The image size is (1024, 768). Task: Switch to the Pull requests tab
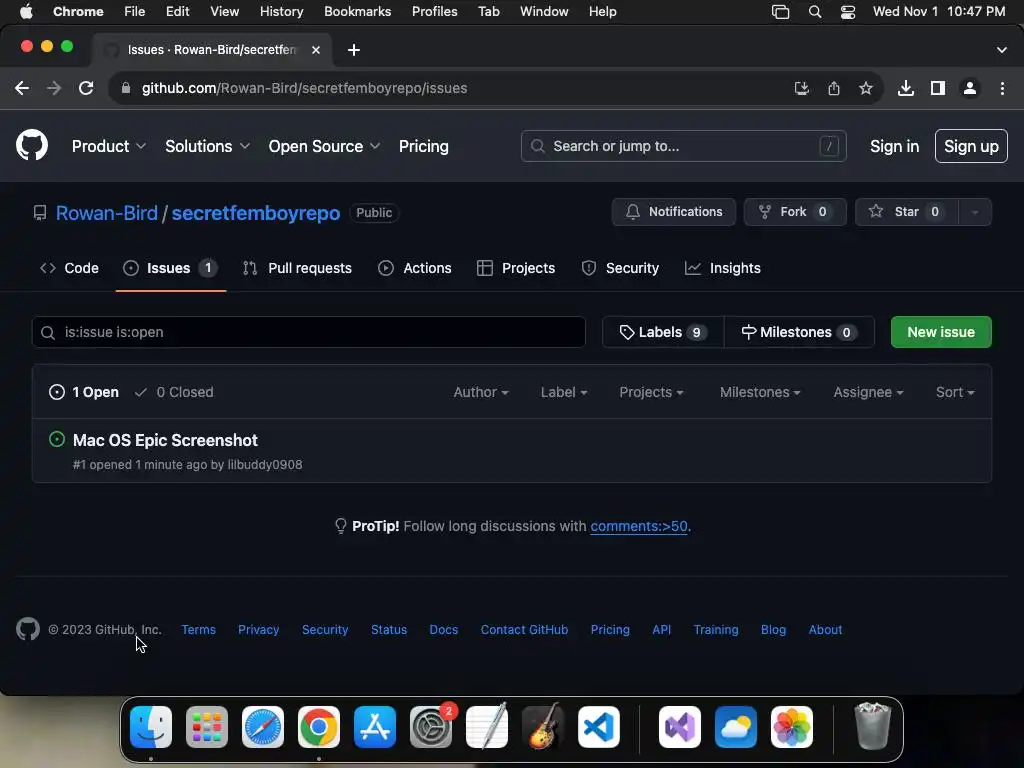click(x=297, y=268)
